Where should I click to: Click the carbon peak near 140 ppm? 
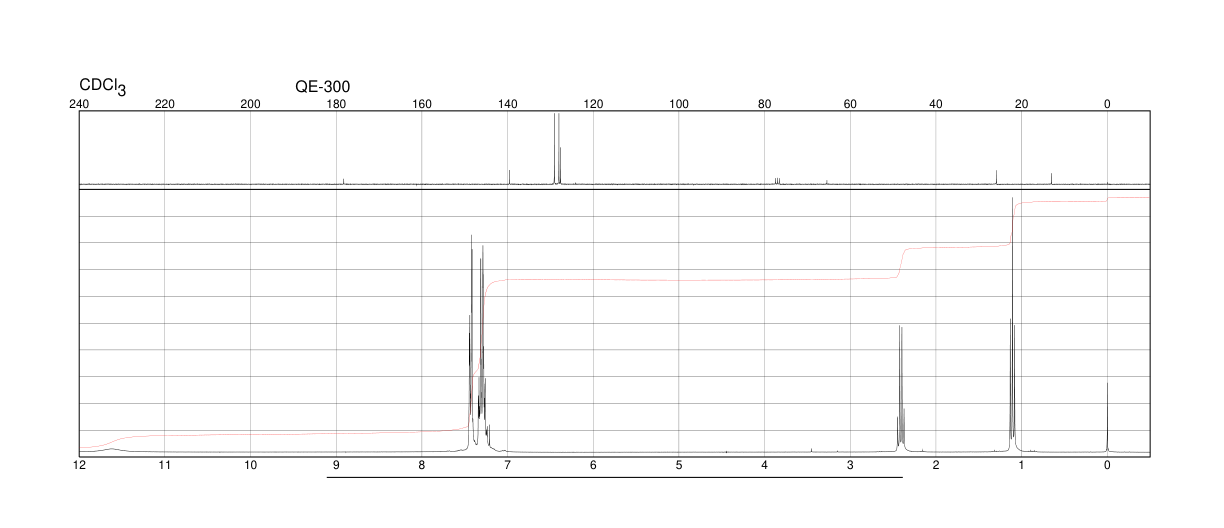click(509, 177)
